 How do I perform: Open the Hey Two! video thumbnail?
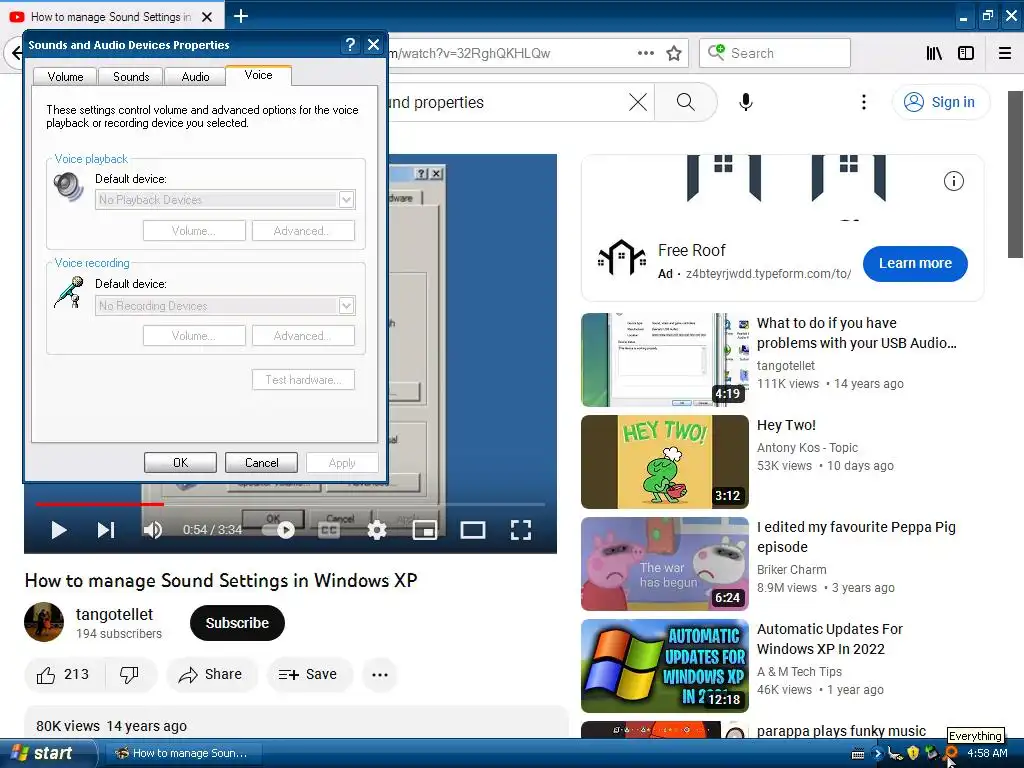(x=665, y=462)
